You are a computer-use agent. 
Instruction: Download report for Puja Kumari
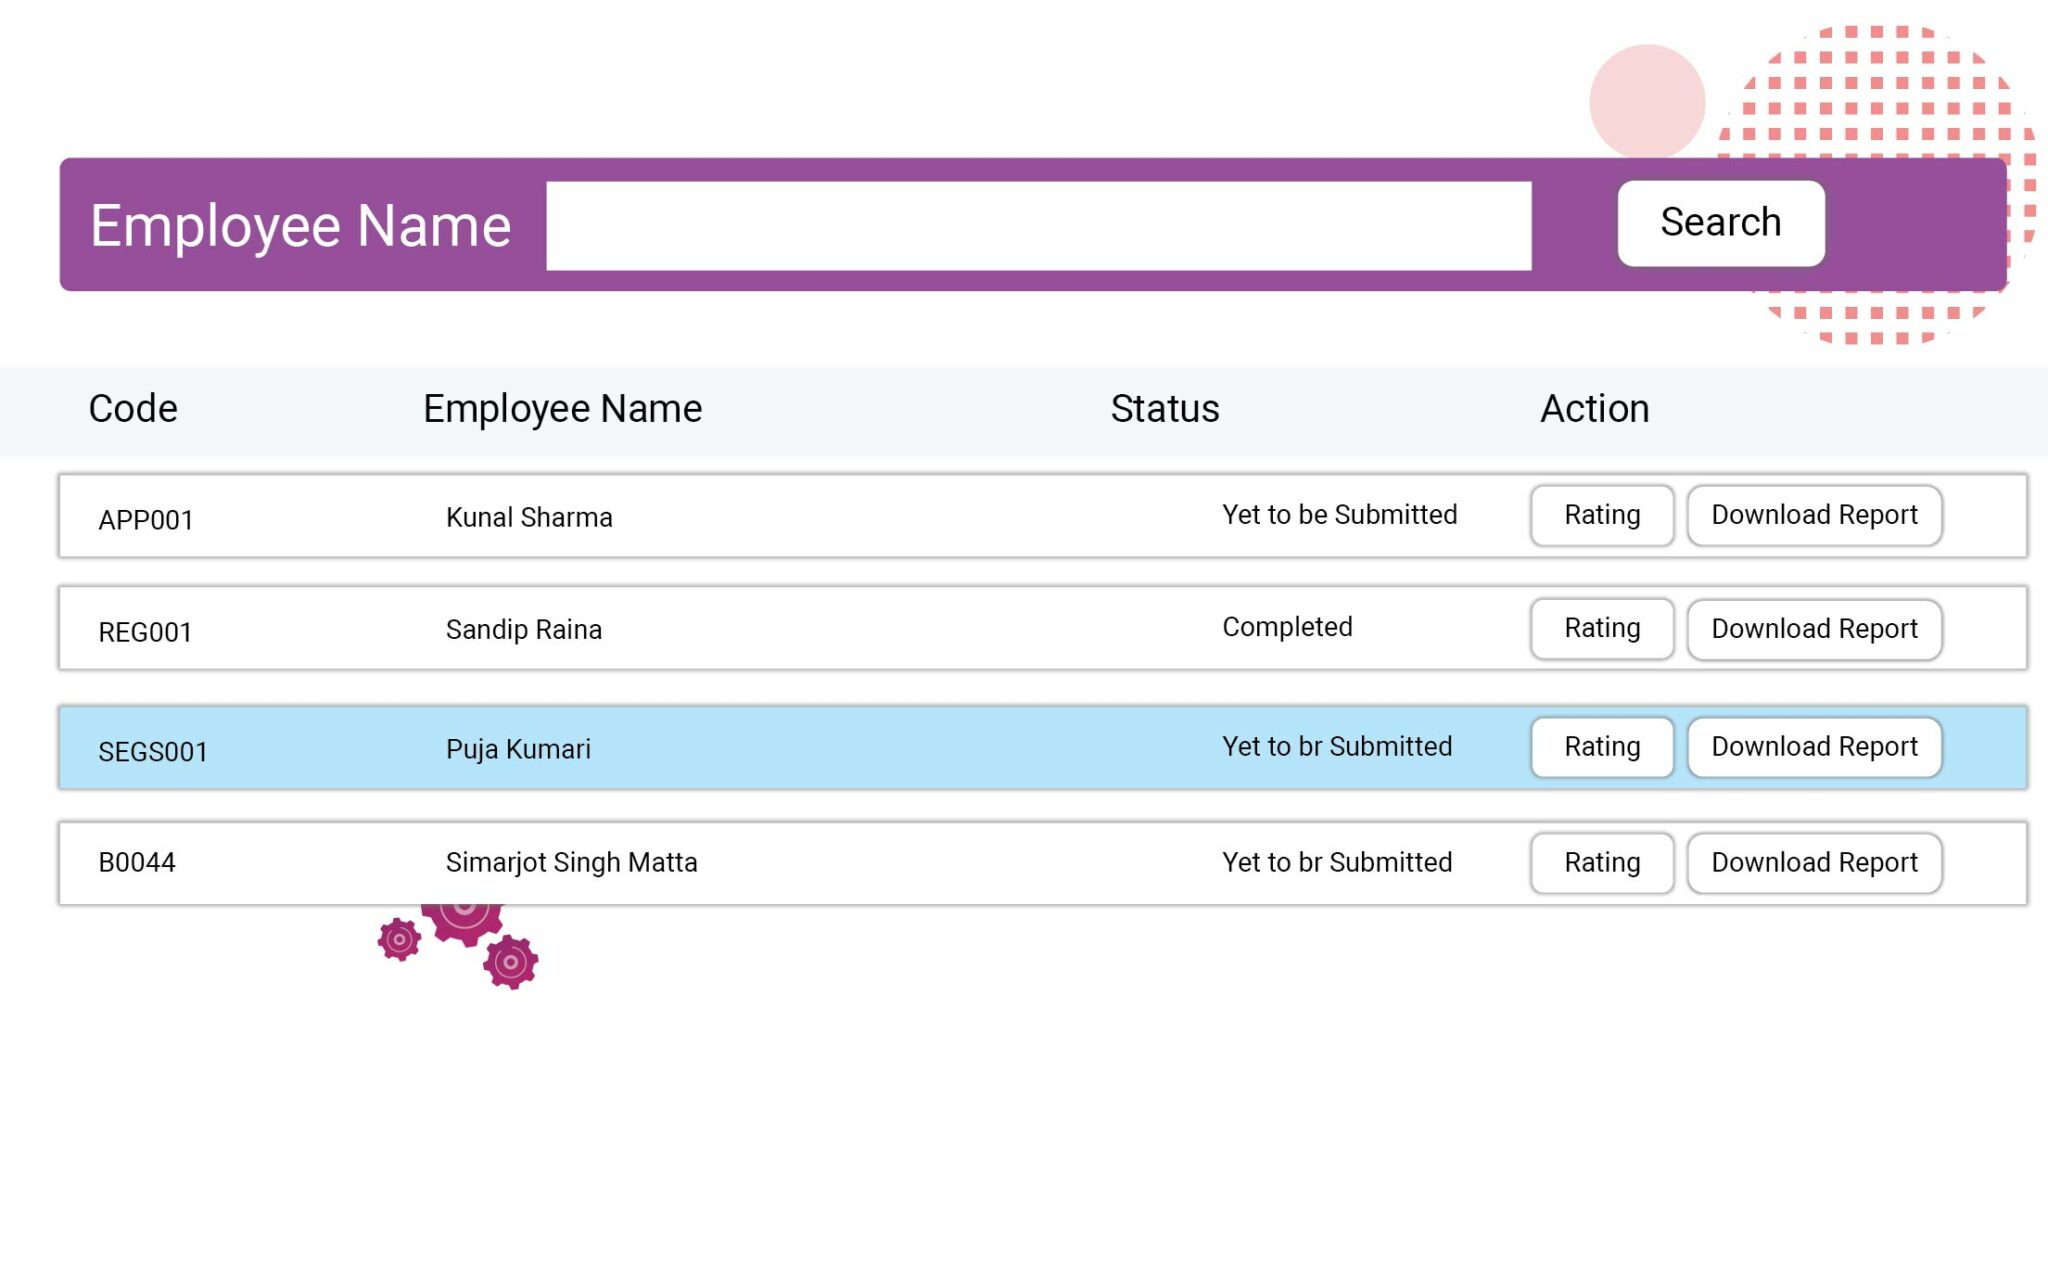tap(1814, 747)
